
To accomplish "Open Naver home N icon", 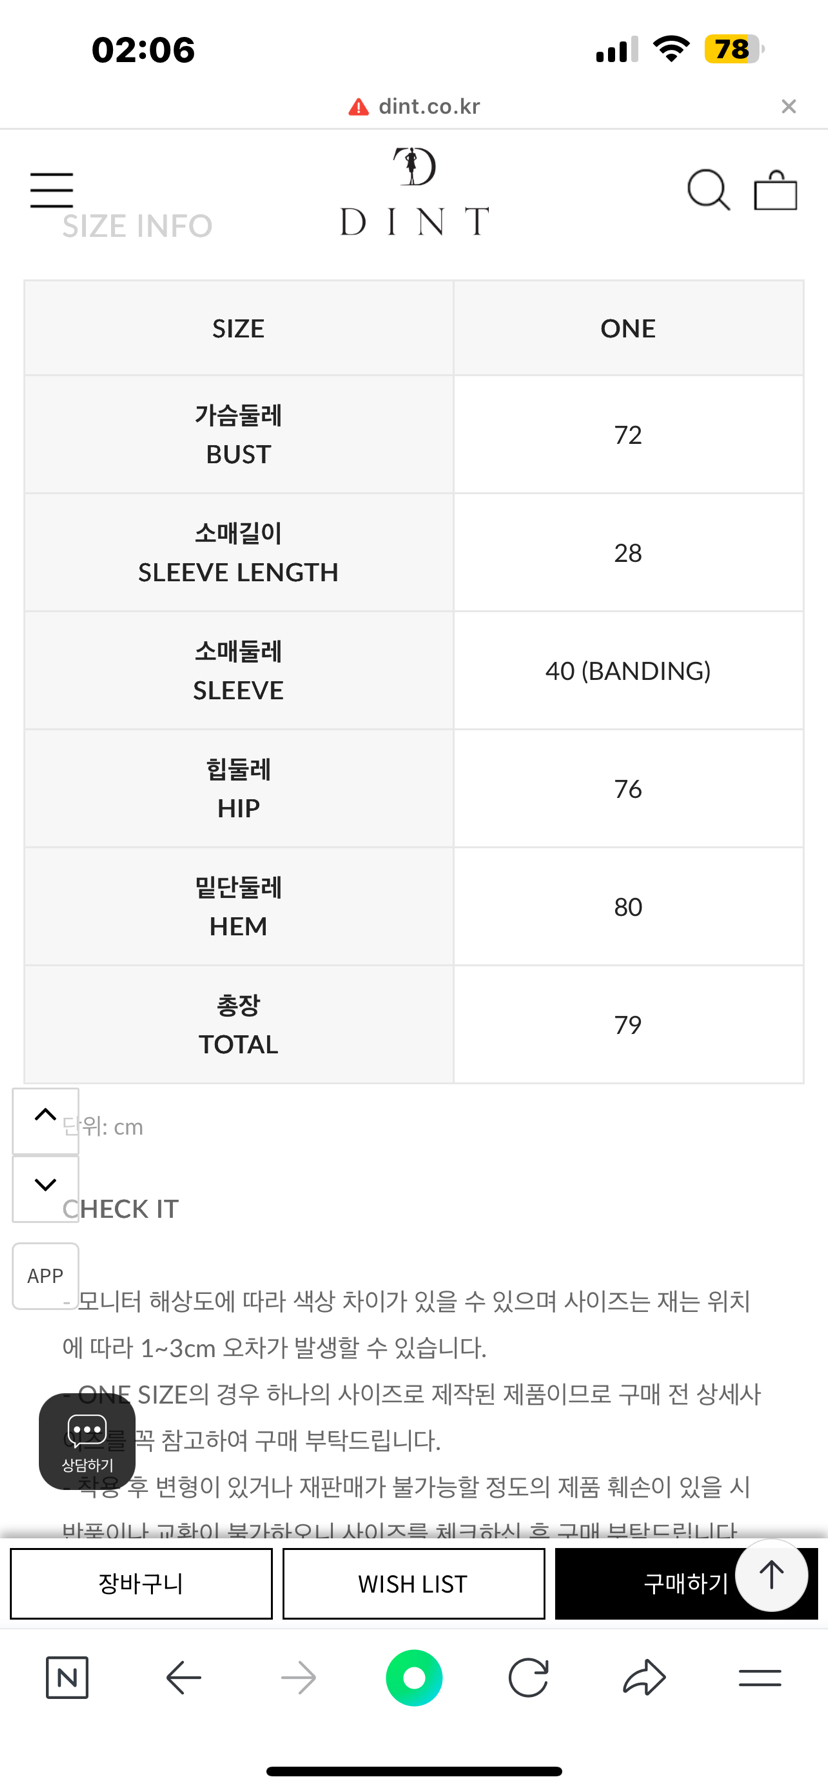I will pos(67,1677).
